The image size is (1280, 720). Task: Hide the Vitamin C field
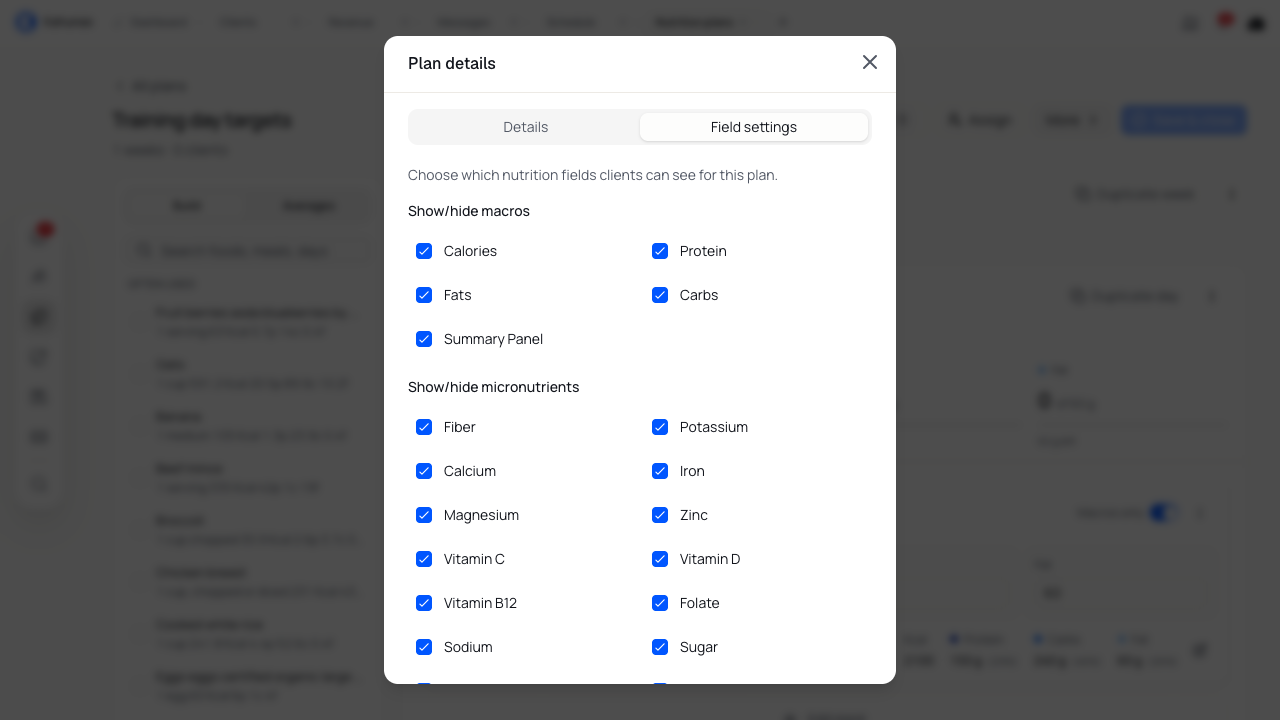pyautogui.click(x=424, y=559)
